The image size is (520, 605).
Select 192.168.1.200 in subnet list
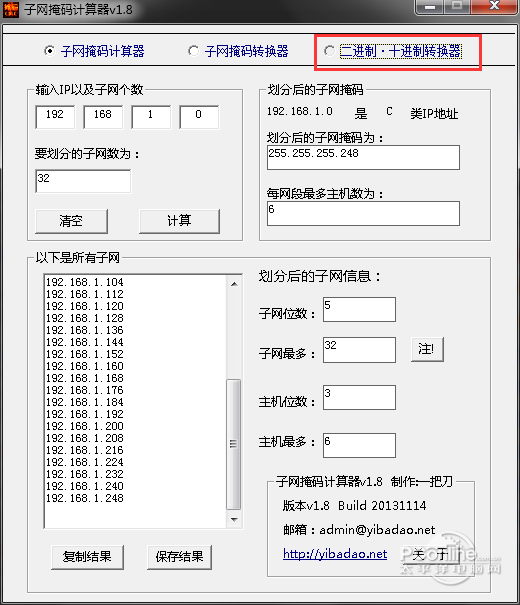pos(84,426)
